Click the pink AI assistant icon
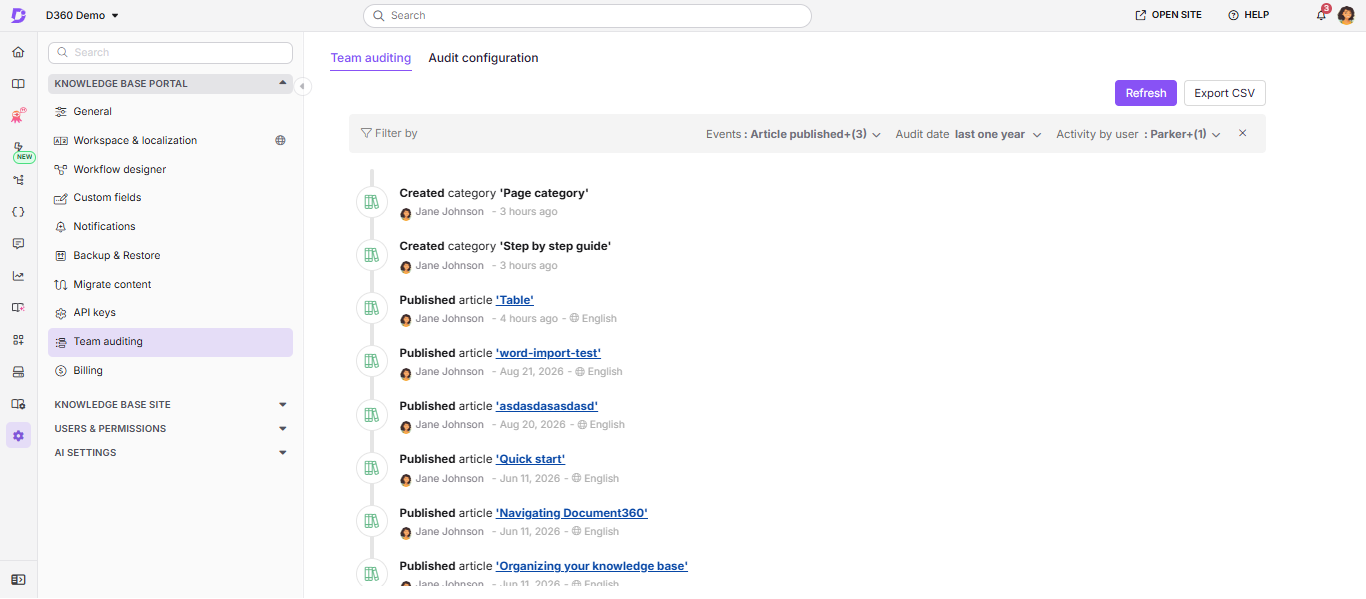Screen dimensions: 1366x599 pyautogui.click(x=18, y=116)
